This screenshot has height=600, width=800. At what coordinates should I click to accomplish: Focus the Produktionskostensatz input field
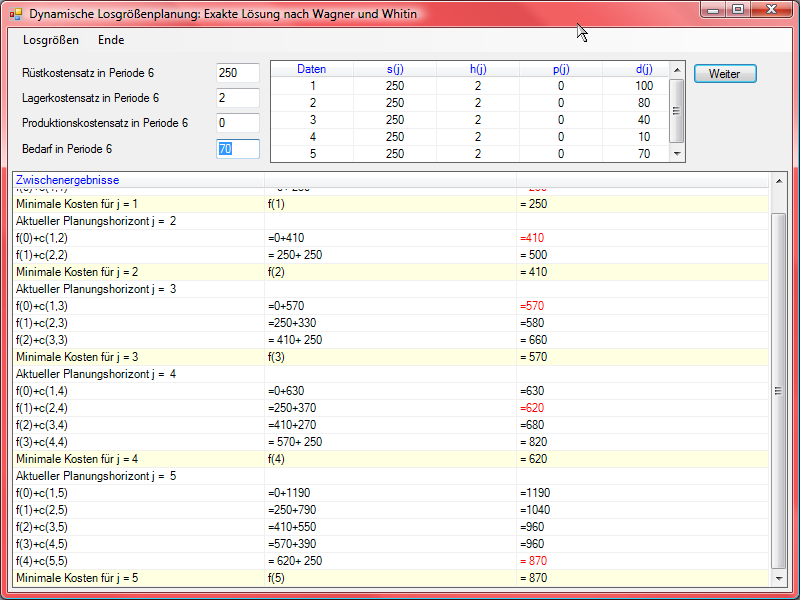tap(238, 123)
